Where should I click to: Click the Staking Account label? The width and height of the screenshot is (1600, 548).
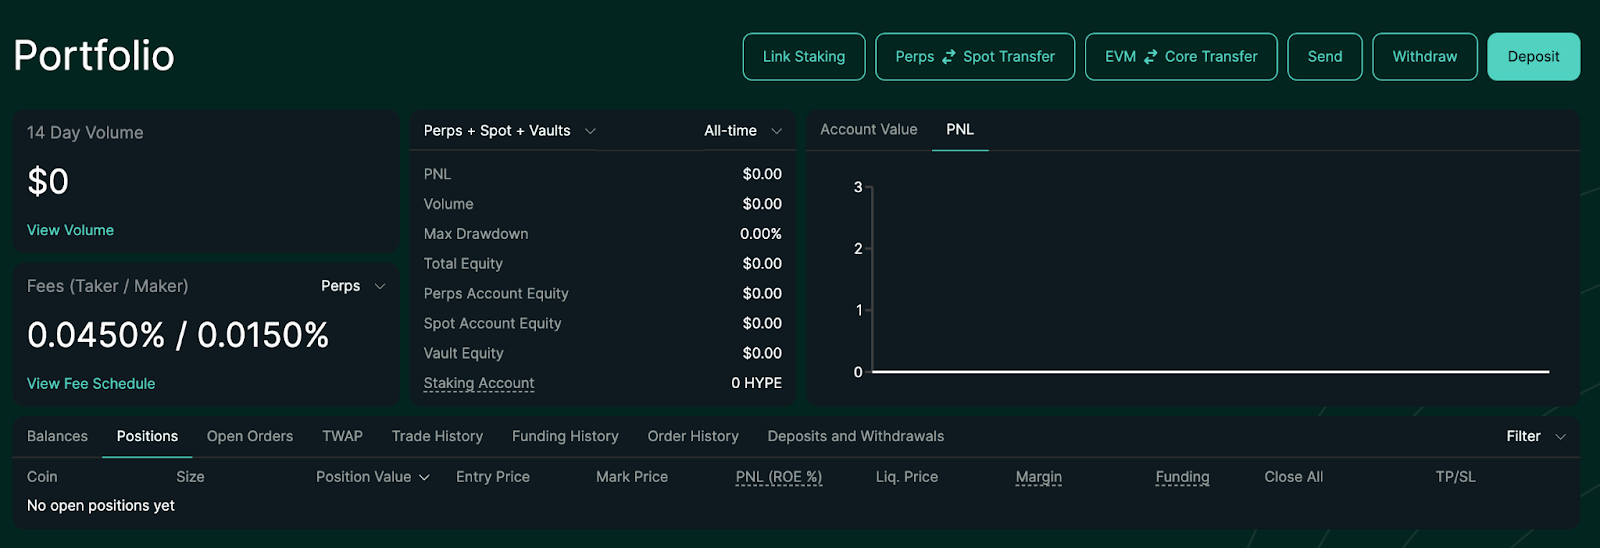coord(478,383)
